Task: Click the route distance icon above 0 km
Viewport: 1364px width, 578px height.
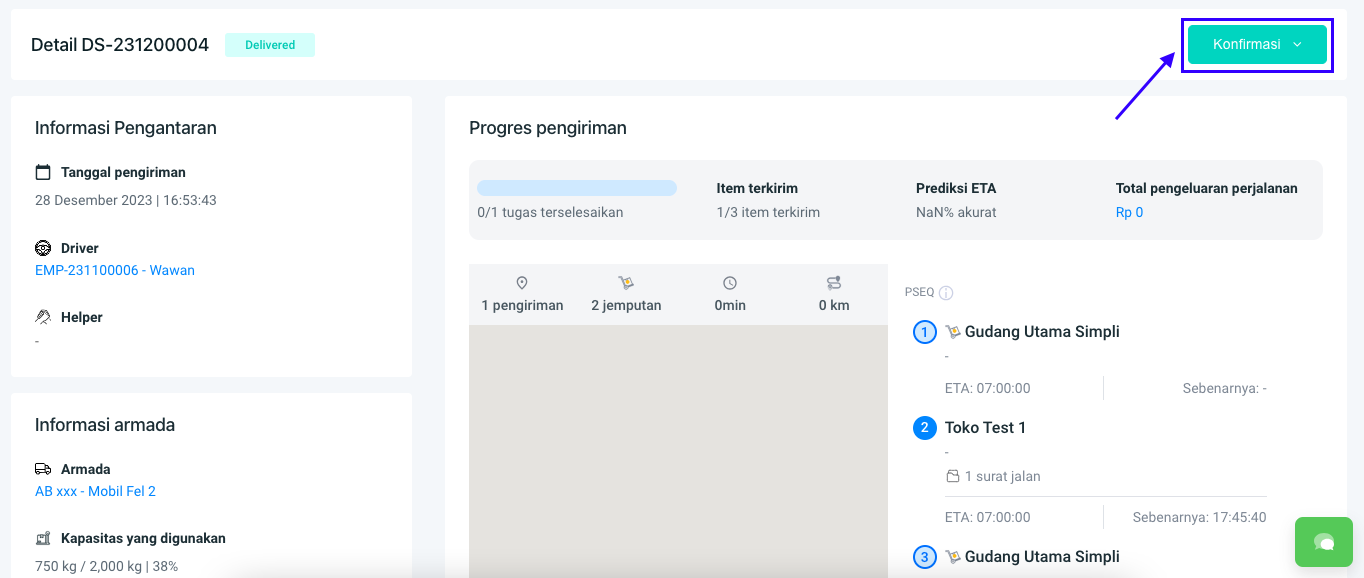Action: 834,283
